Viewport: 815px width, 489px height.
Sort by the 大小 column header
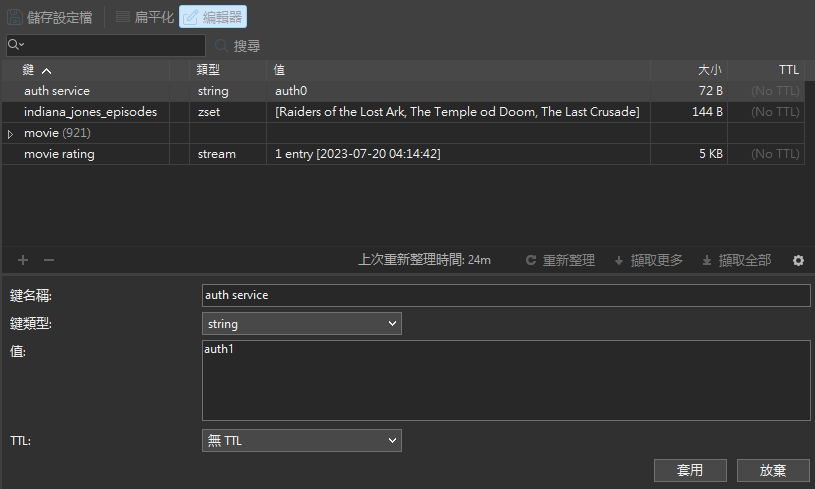709,70
